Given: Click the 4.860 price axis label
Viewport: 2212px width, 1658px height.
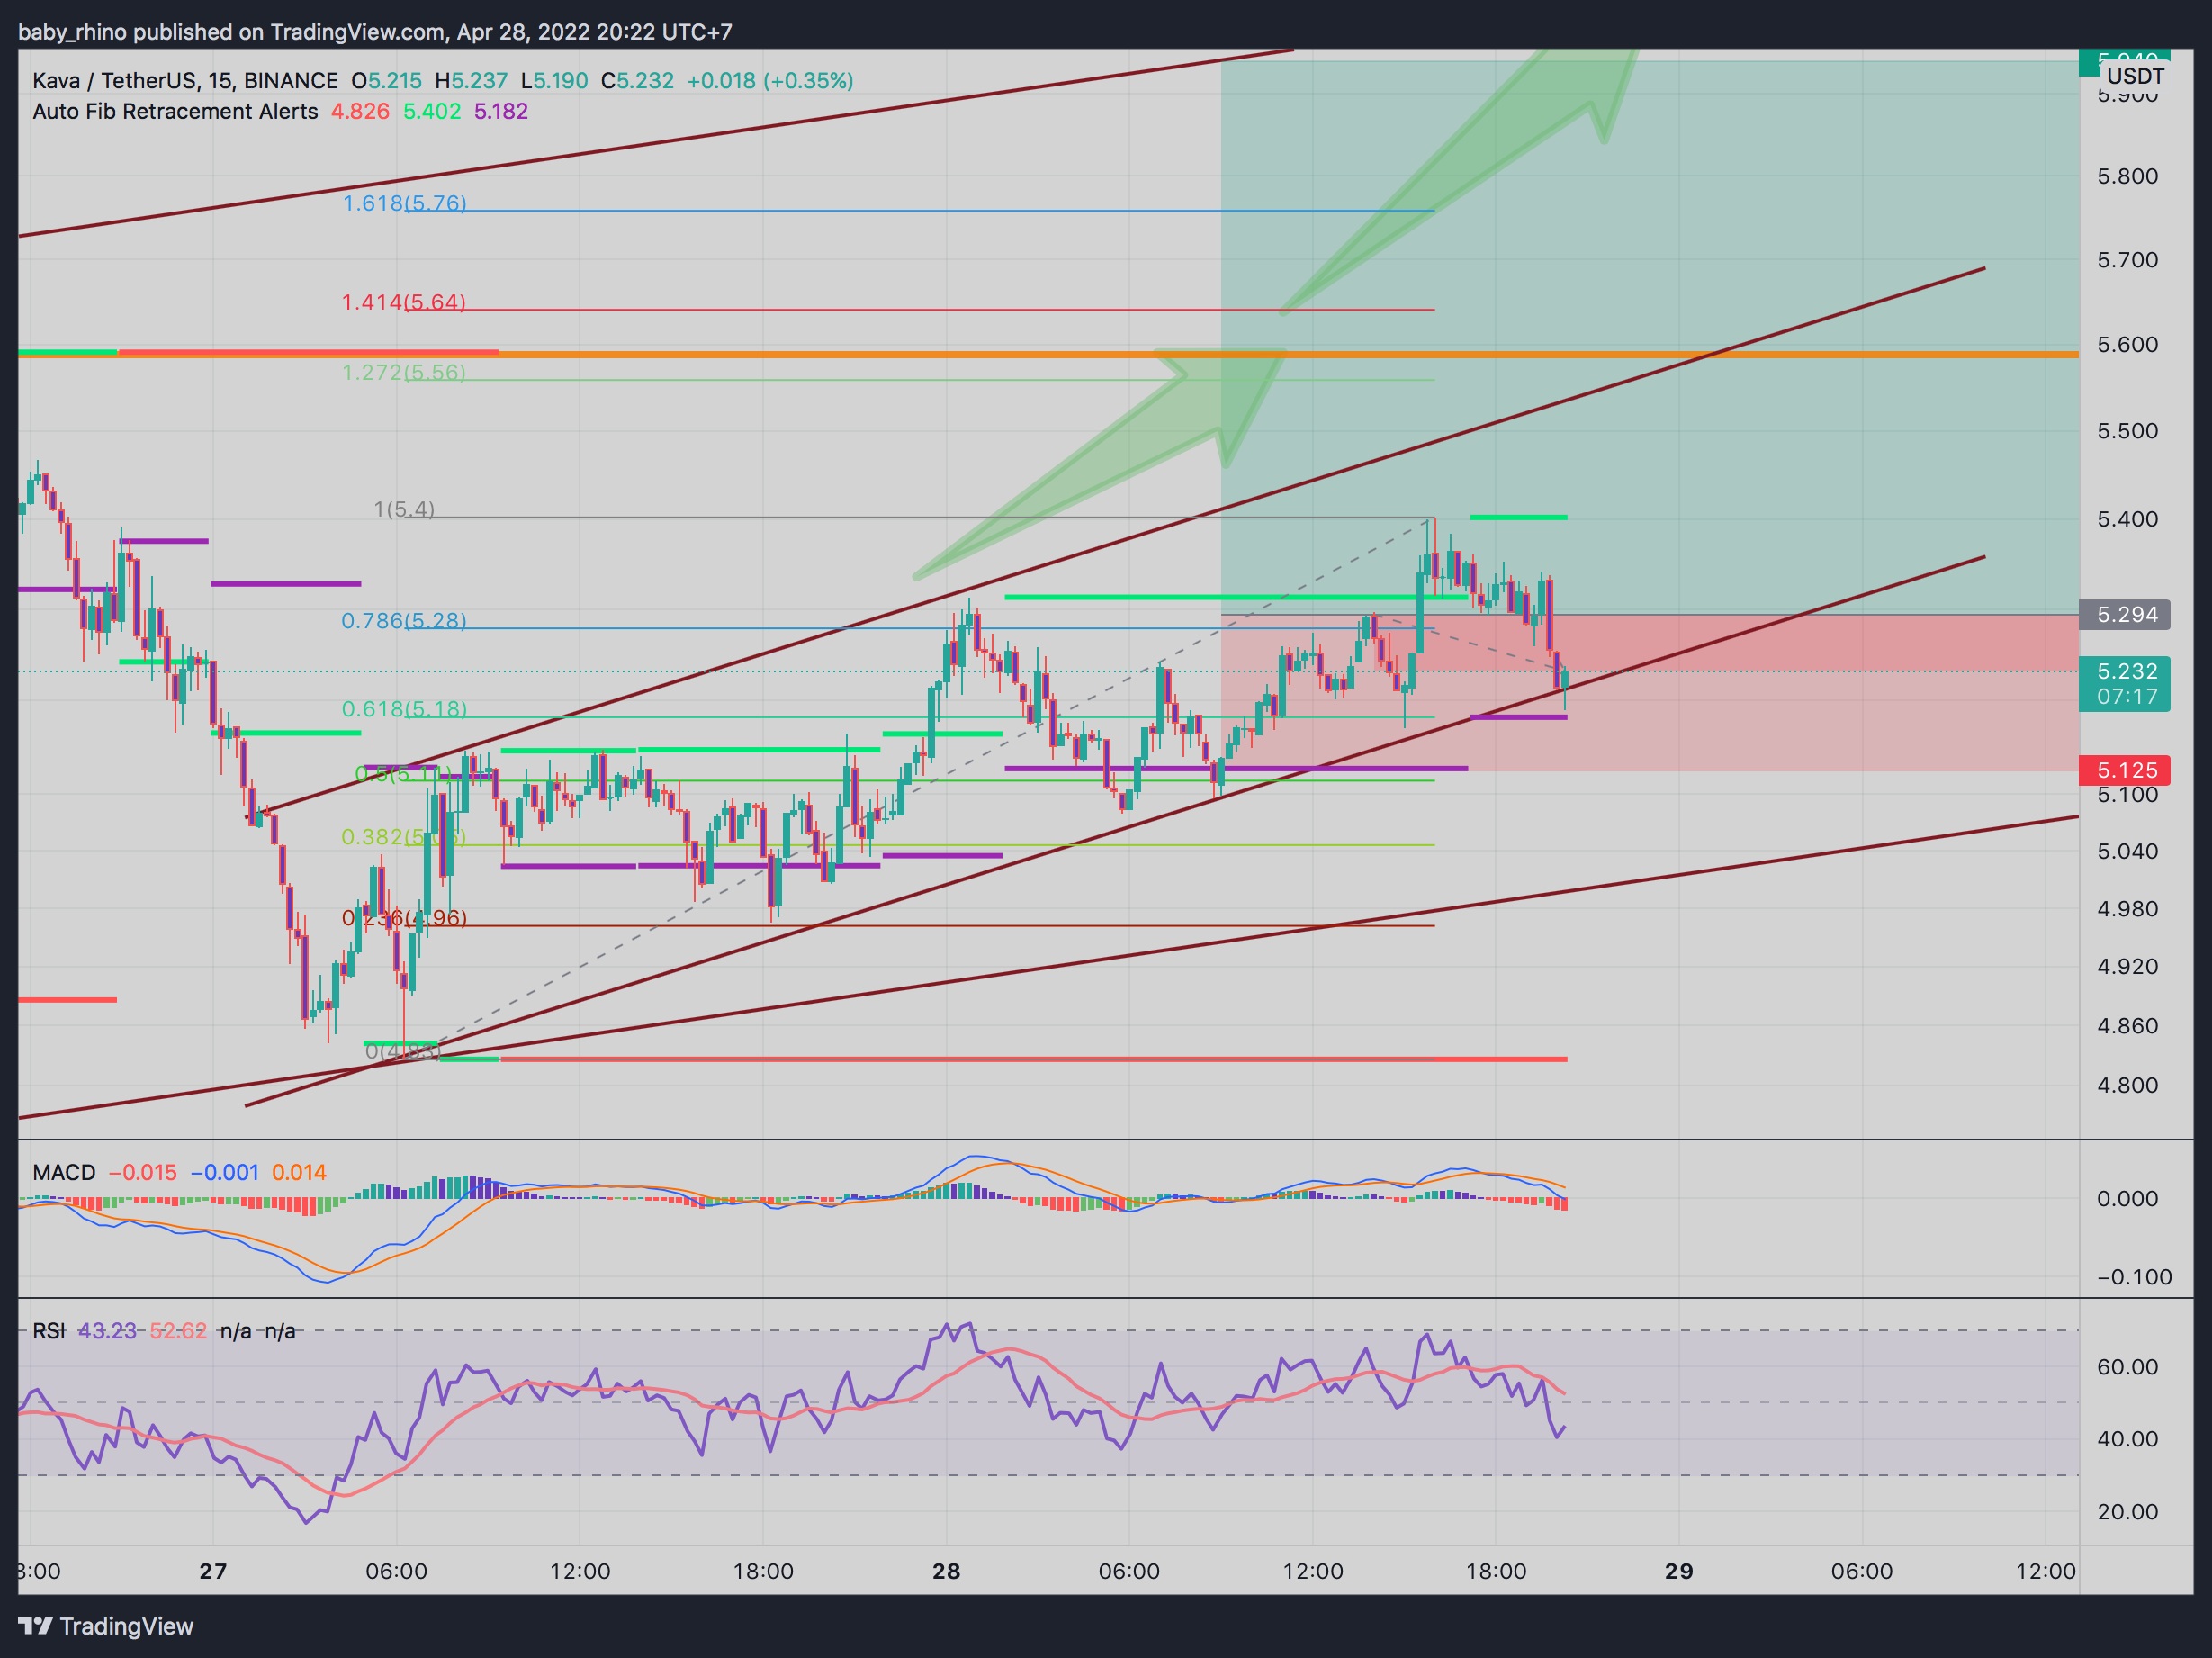Looking at the screenshot, I should [2128, 1026].
